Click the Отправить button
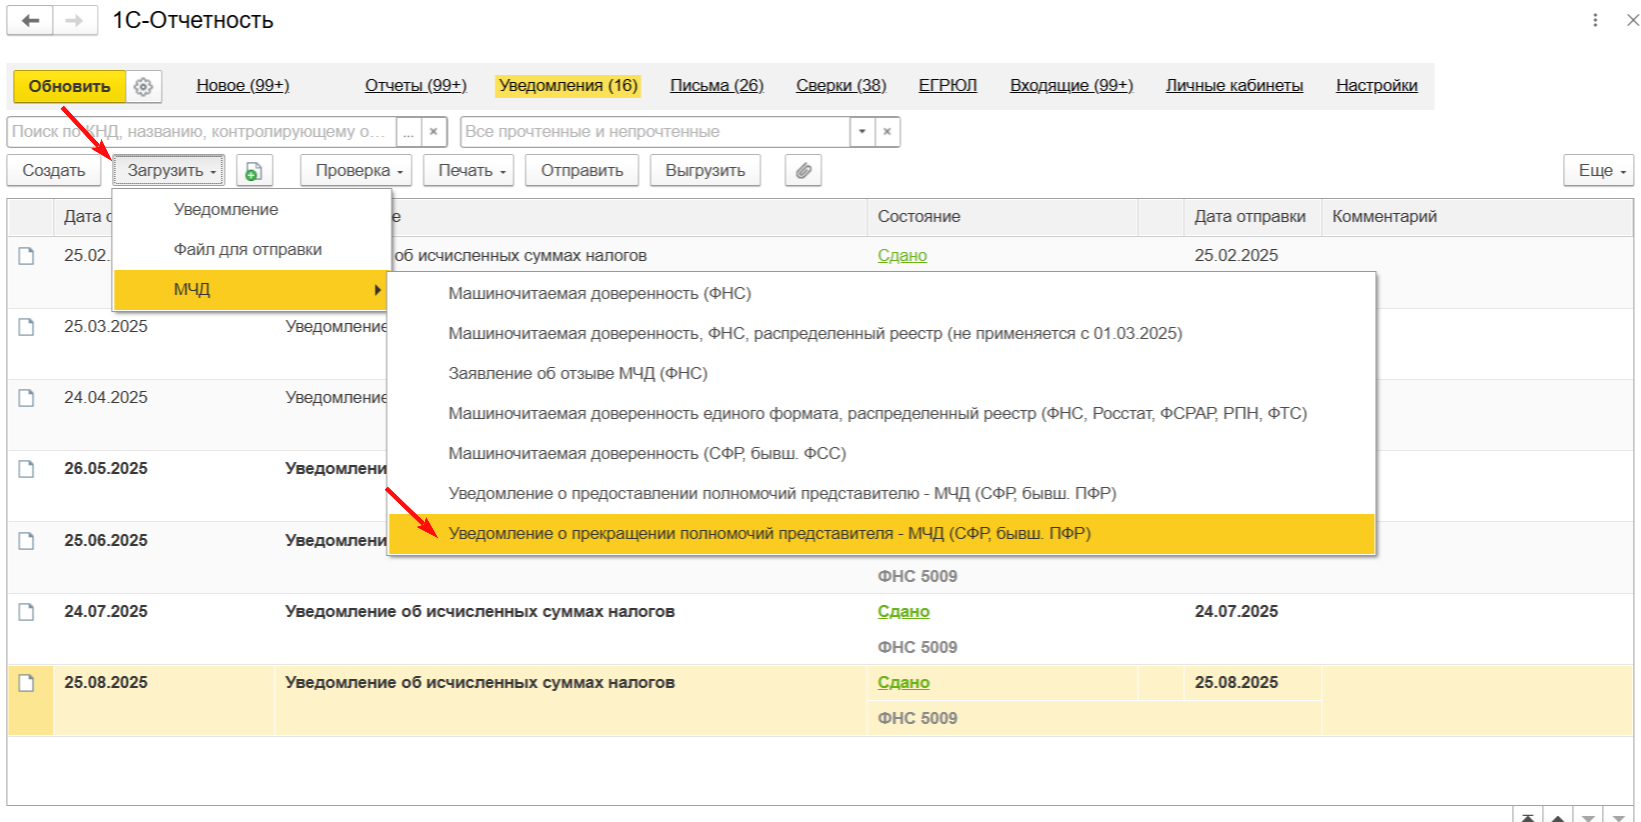Viewport: 1641px width, 822px height. pyautogui.click(x=582, y=171)
